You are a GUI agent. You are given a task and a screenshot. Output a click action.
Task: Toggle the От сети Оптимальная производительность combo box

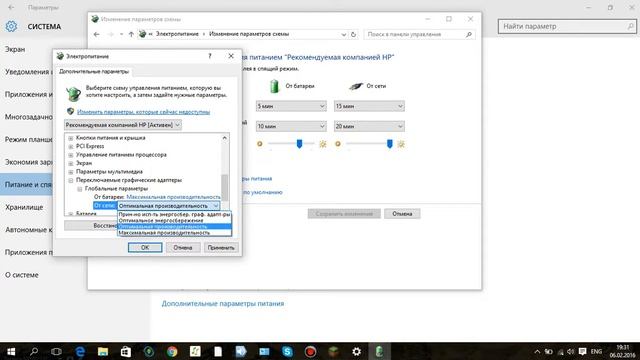(169, 206)
